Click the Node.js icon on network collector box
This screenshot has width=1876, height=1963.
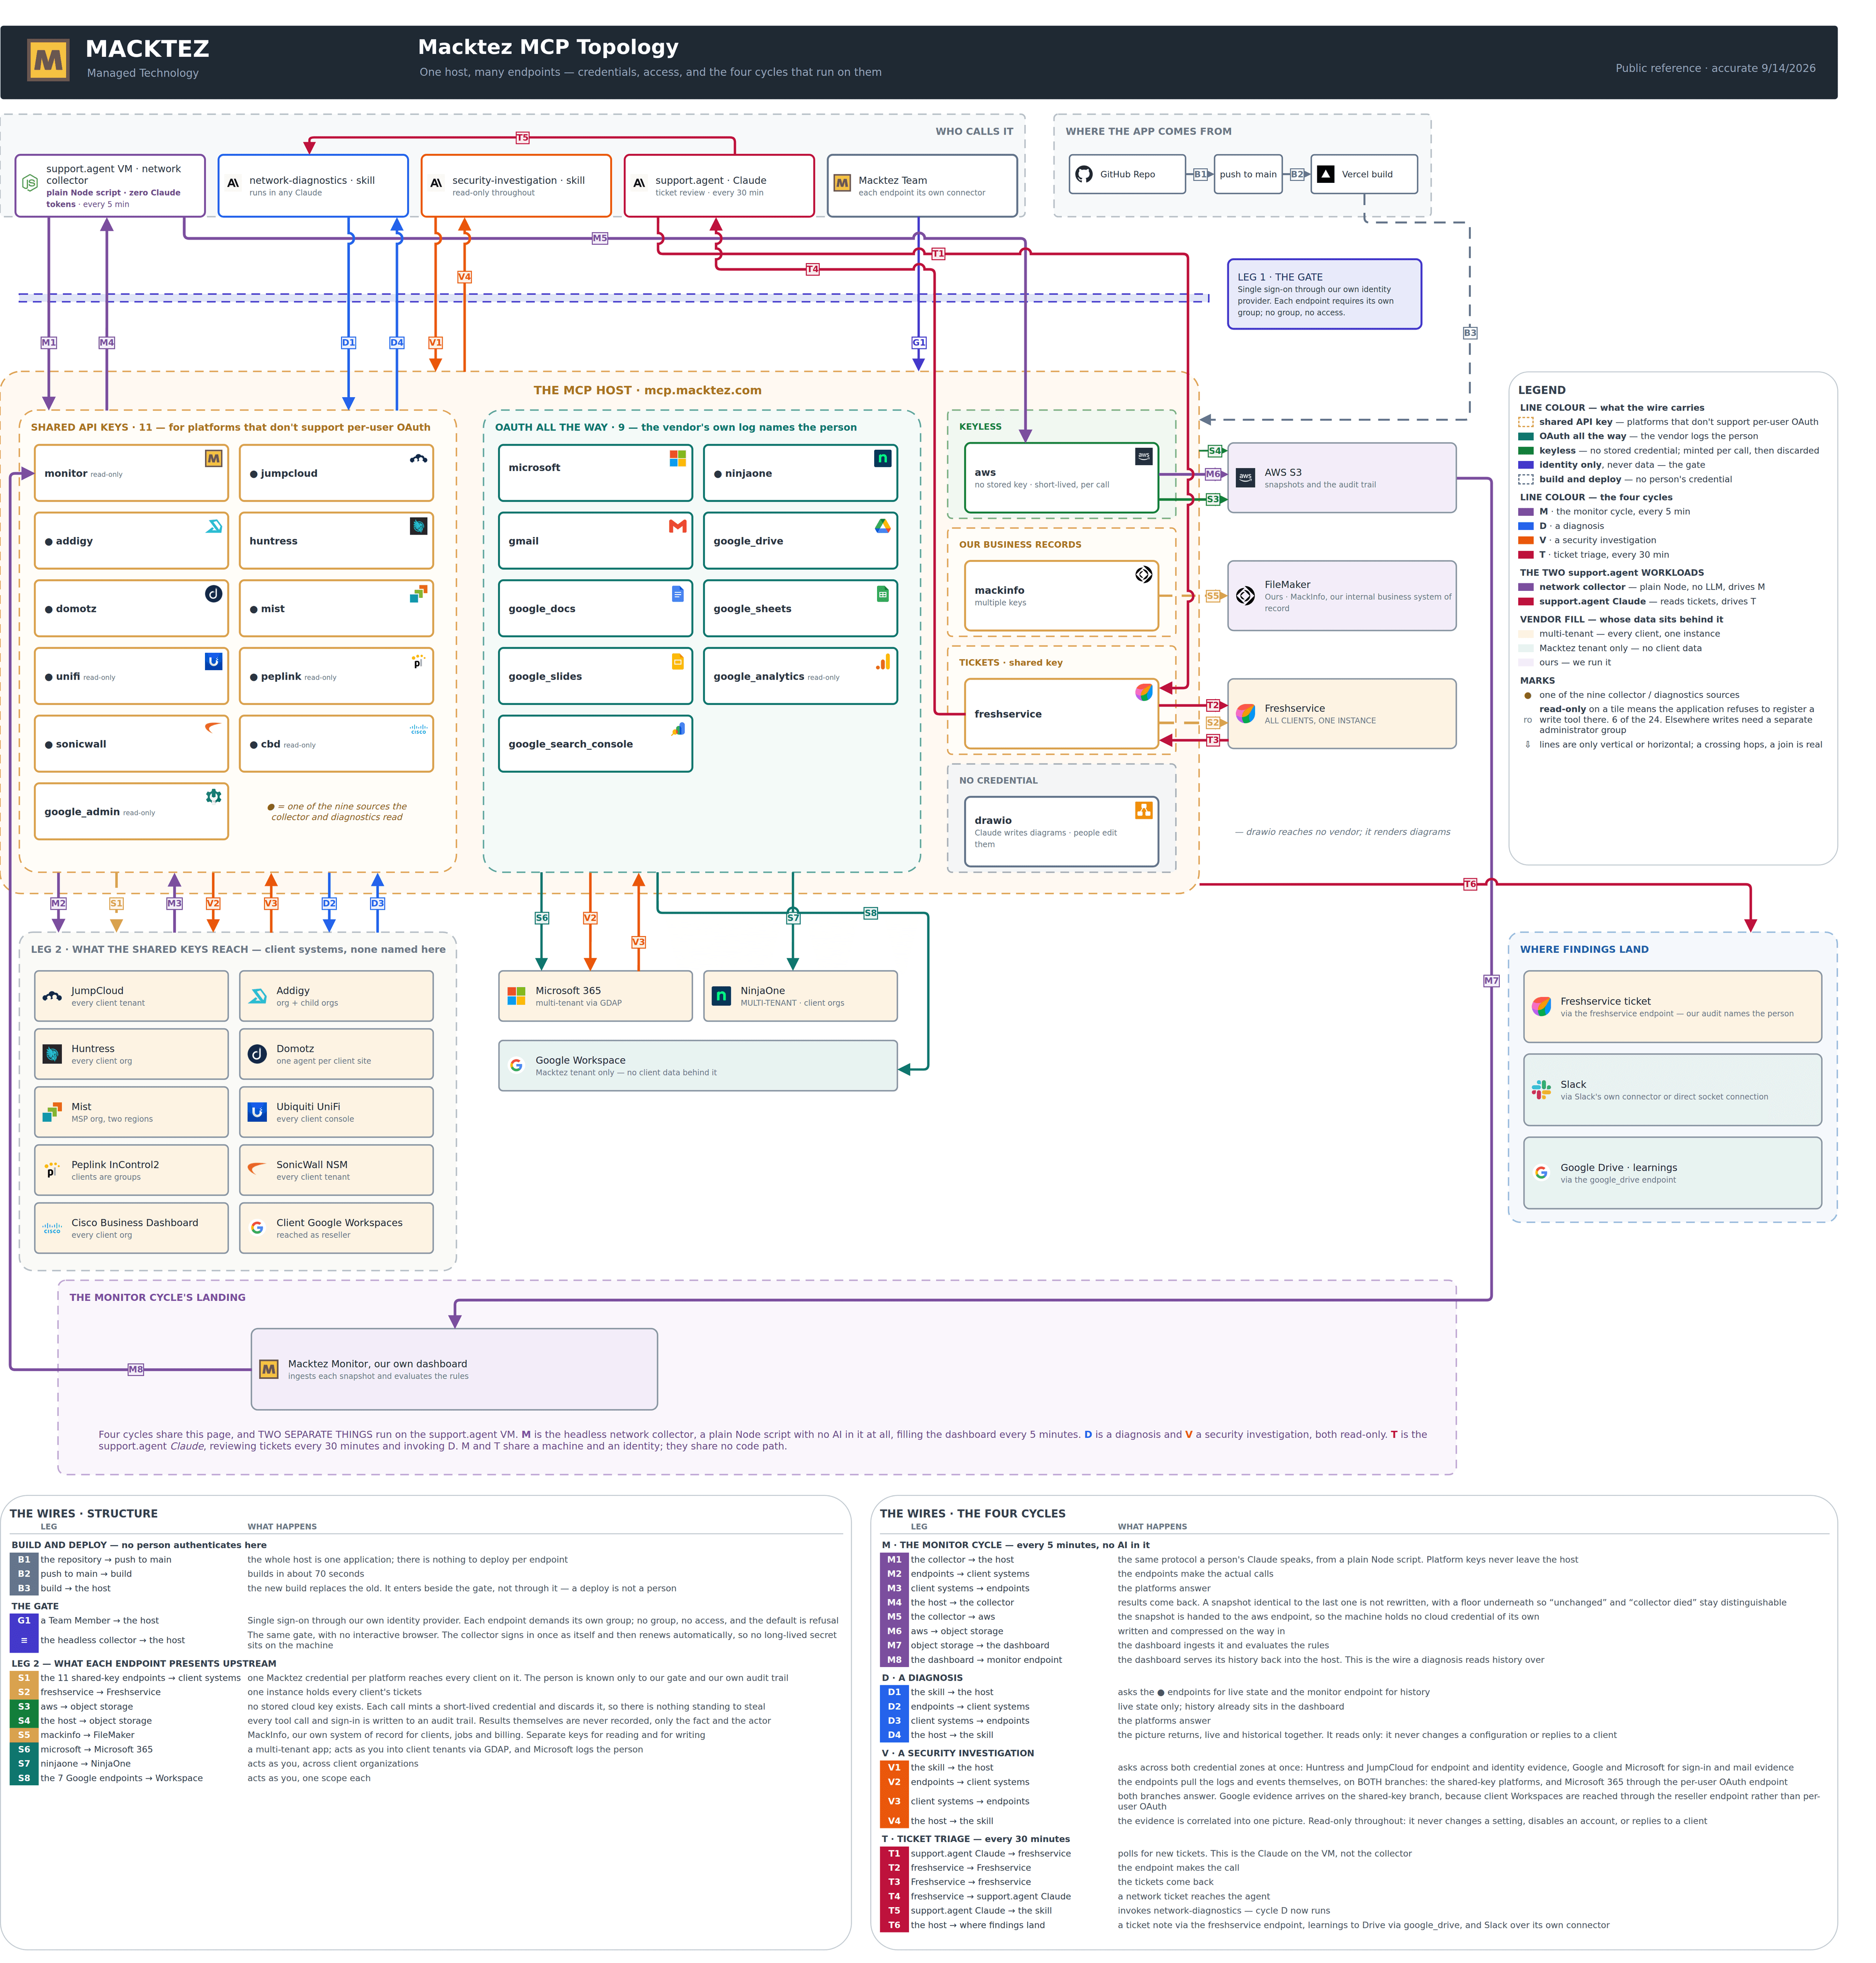point(30,183)
